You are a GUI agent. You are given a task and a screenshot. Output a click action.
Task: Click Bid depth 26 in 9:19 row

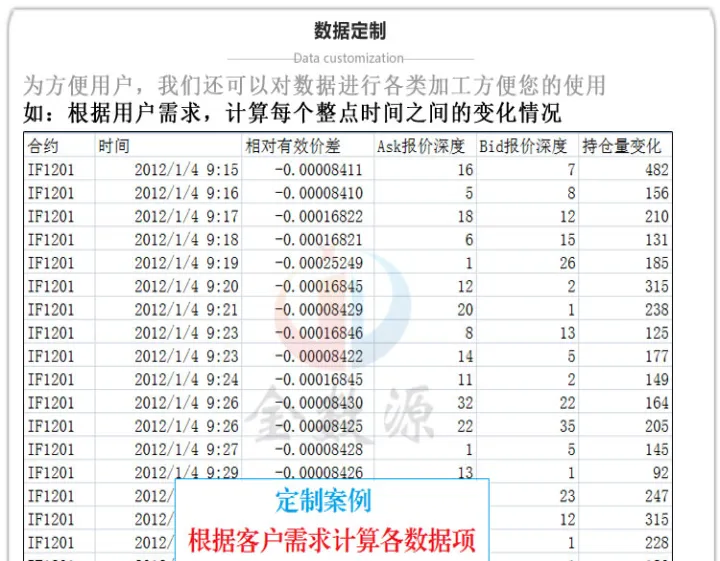(567, 263)
